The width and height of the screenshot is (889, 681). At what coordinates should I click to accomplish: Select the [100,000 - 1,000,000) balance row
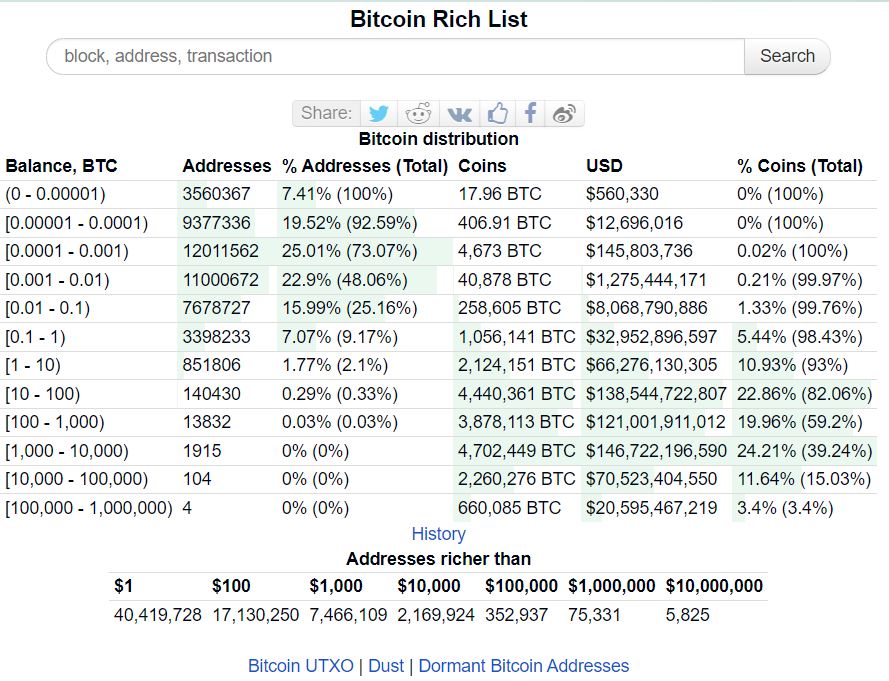click(x=89, y=508)
